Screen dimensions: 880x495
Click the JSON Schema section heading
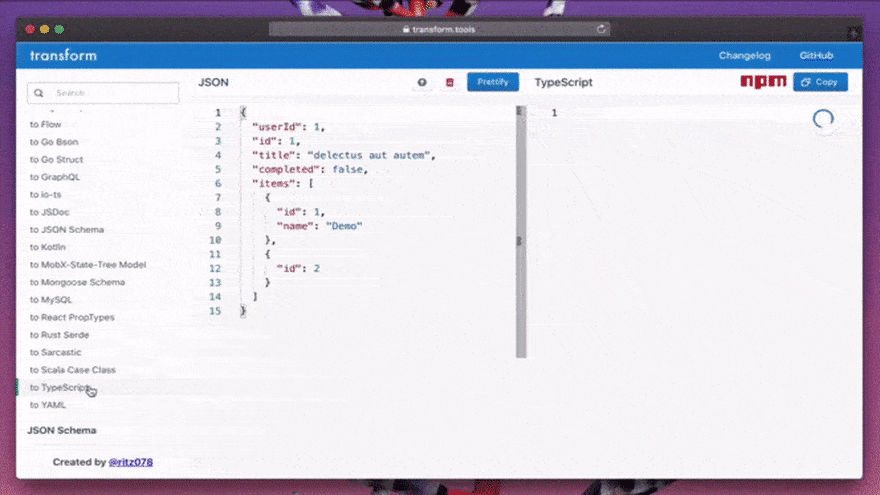coord(62,430)
